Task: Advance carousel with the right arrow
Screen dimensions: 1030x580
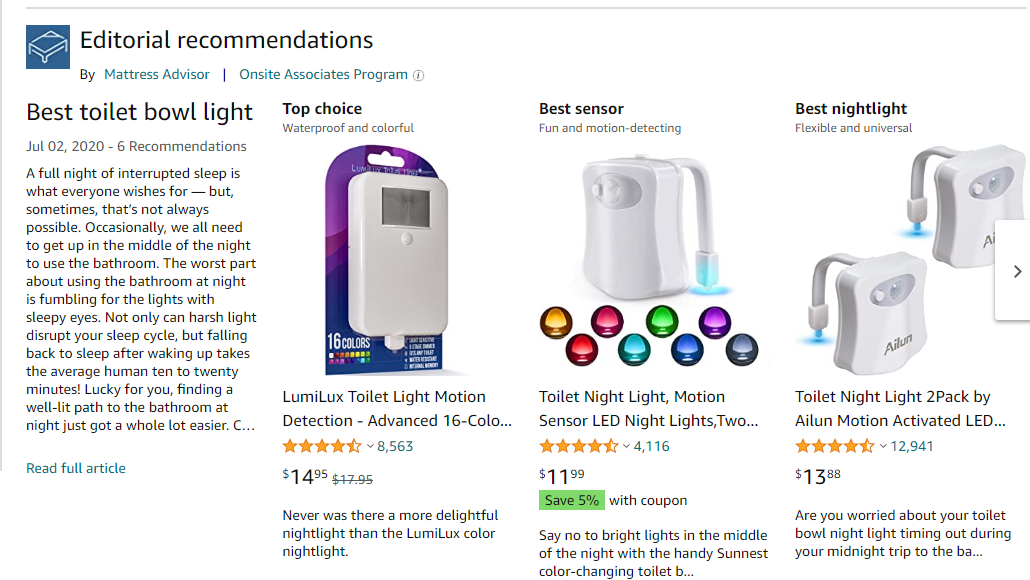Action: [1016, 271]
